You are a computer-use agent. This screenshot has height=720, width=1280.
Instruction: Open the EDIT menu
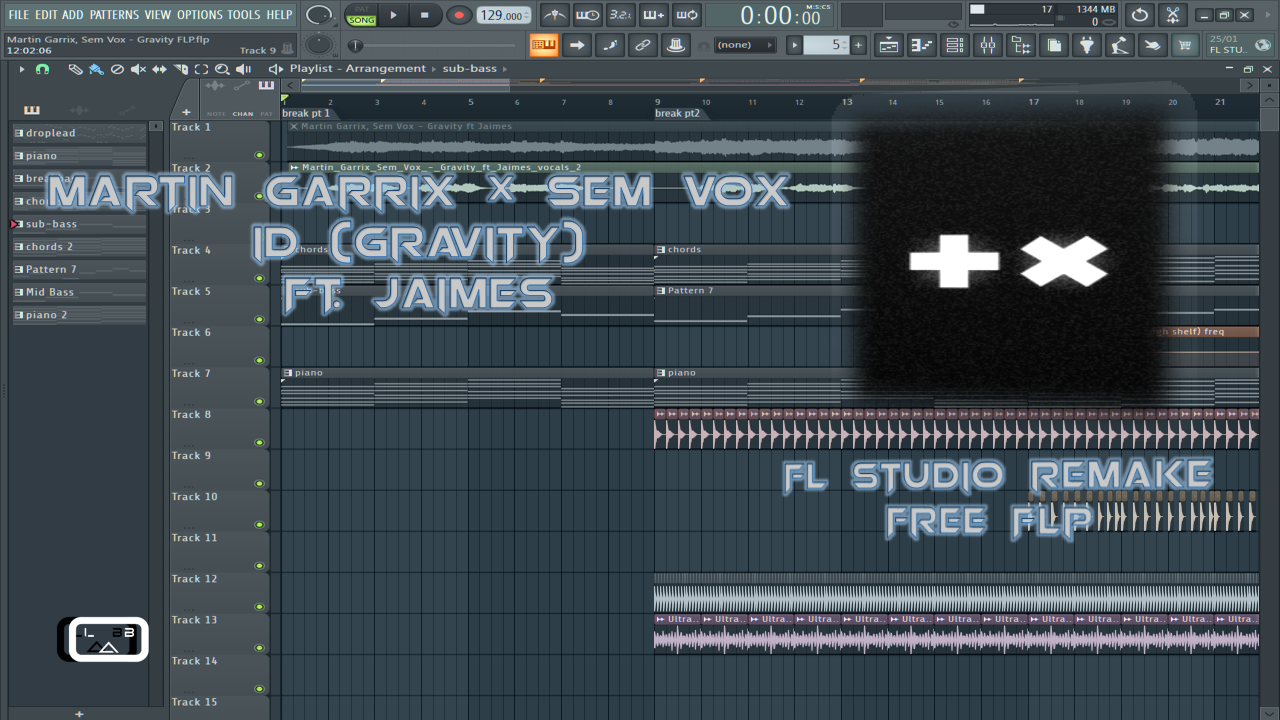[x=46, y=15]
